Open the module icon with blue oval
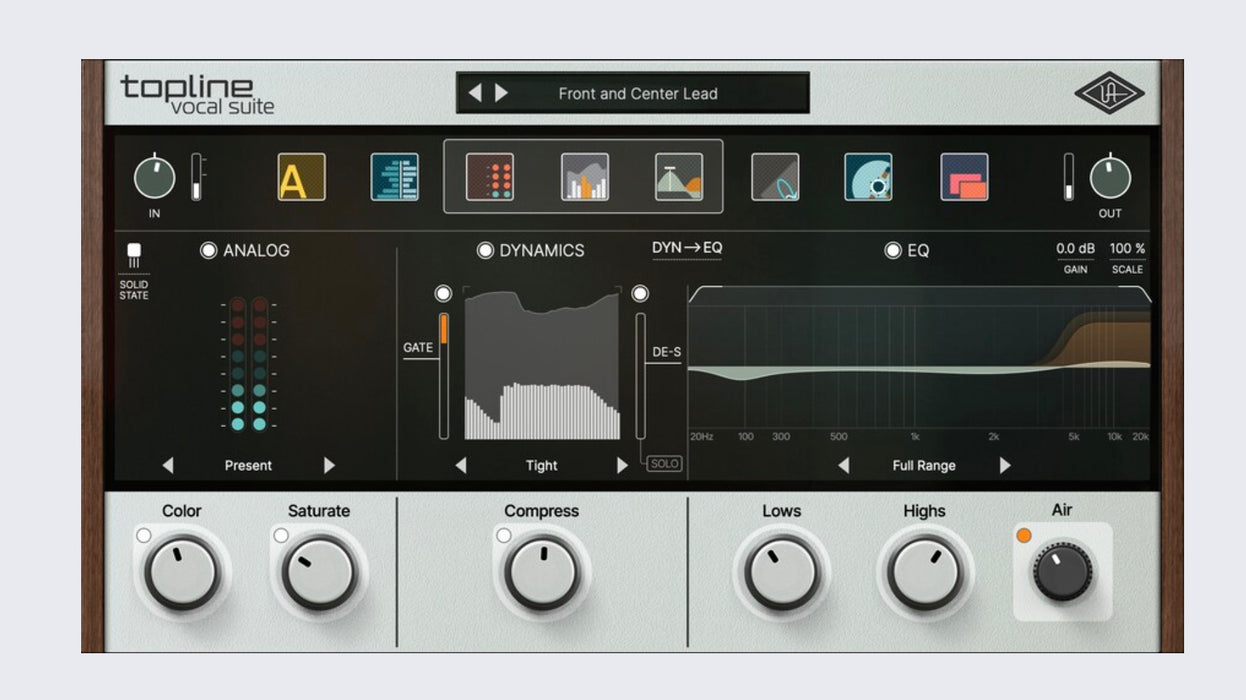The width and height of the screenshot is (1246, 700). click(775, 177)
